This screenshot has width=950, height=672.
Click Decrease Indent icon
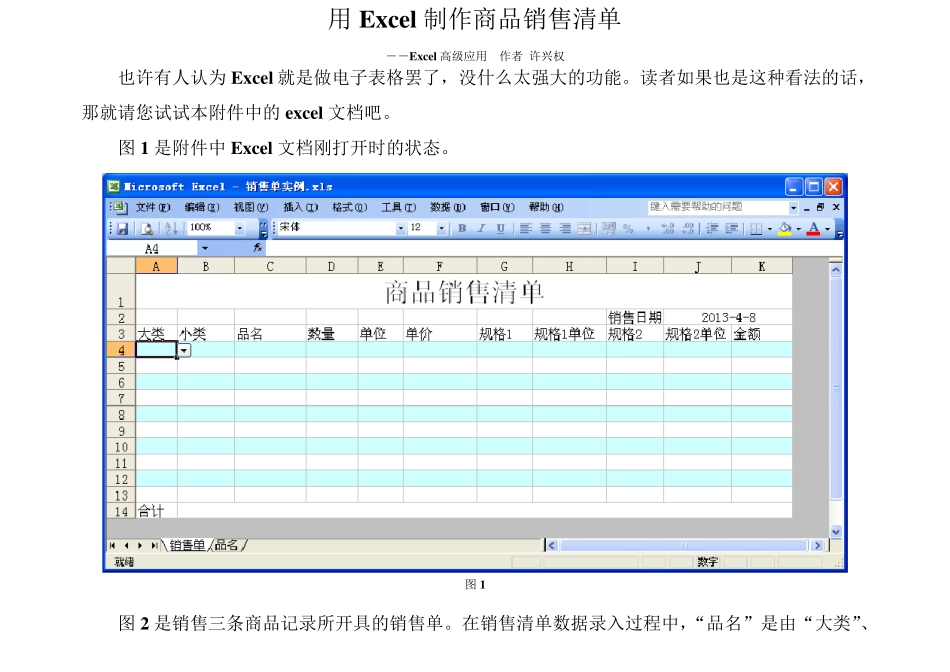[x=712, y=228]
